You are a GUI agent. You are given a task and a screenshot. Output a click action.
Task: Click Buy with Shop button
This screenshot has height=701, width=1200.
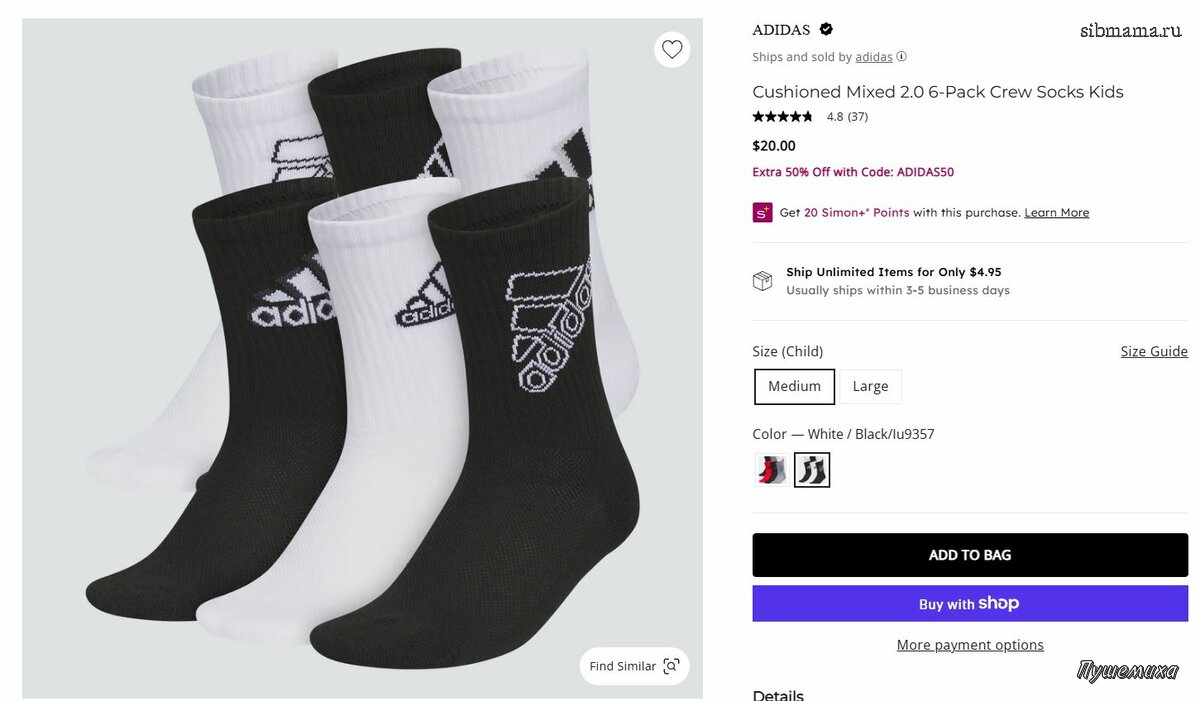pos(969,604)
